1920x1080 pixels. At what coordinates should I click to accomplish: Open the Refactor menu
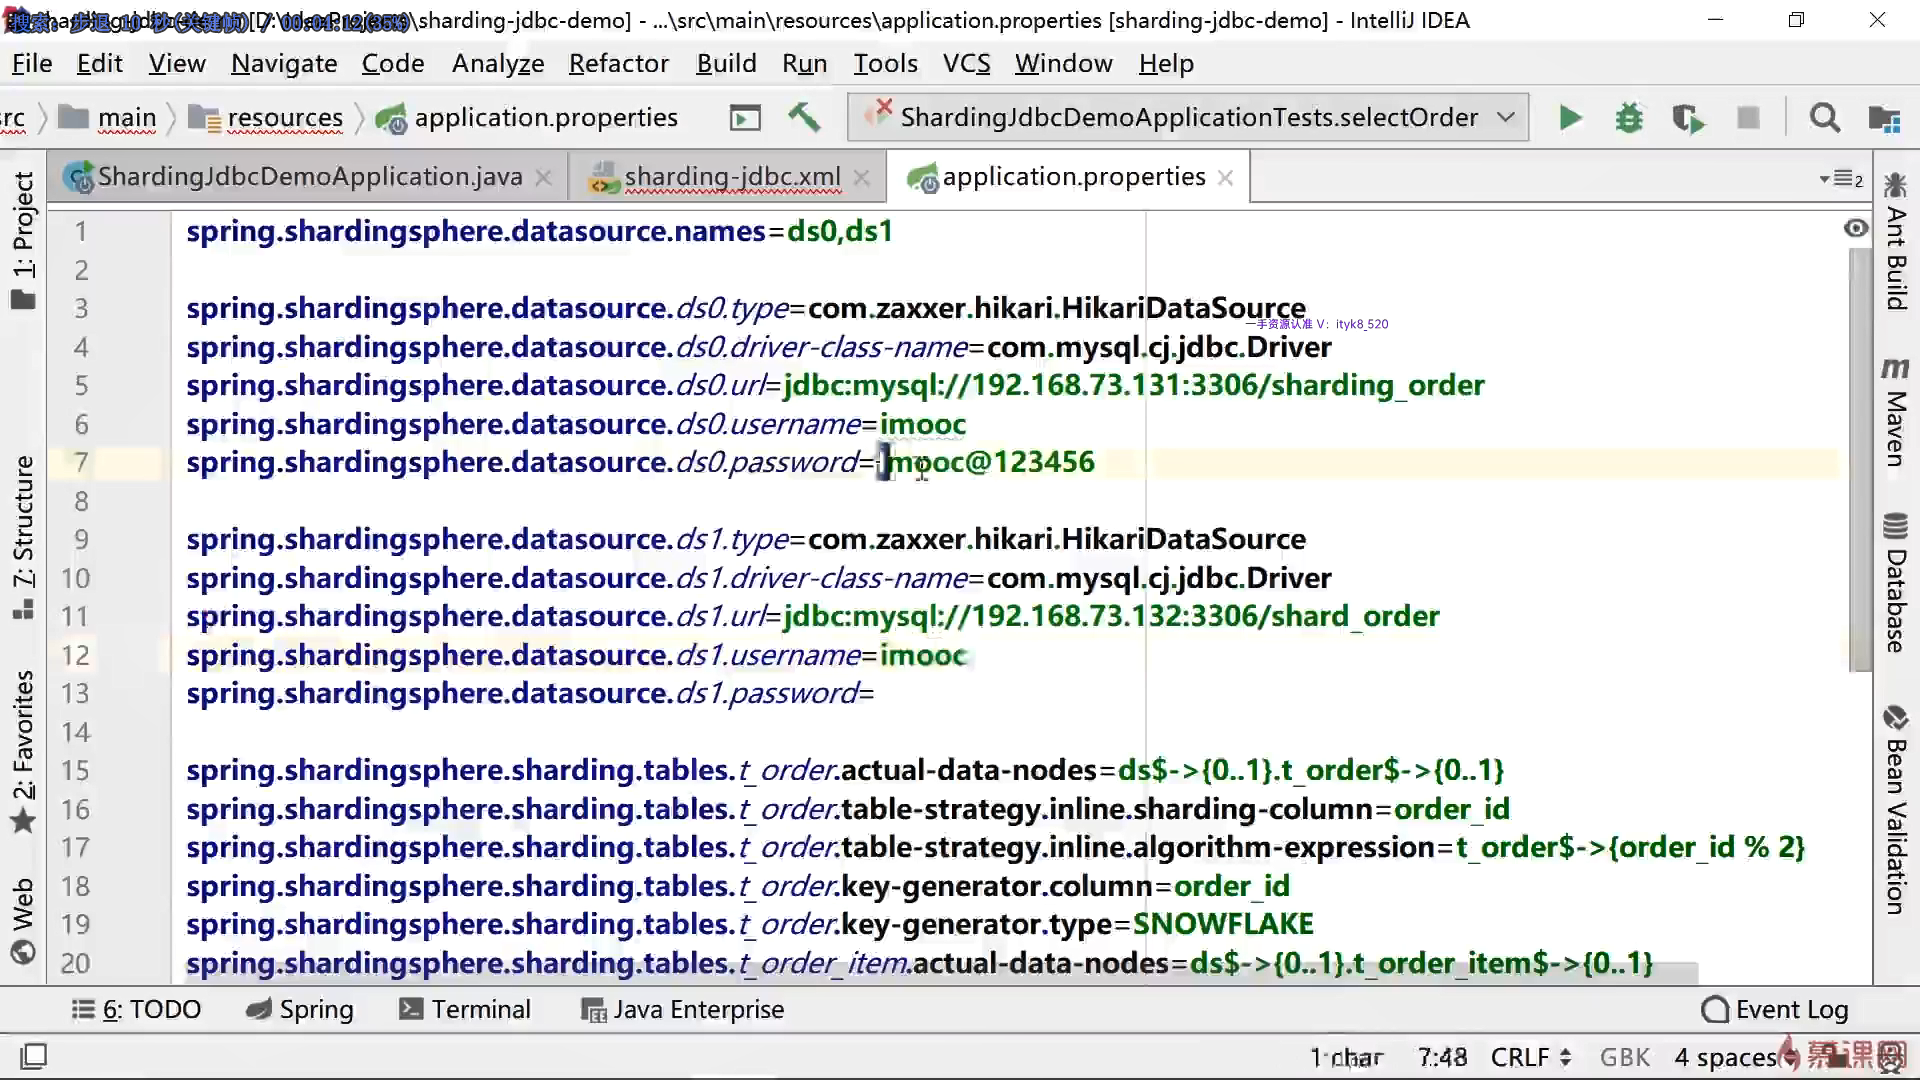[618, 64]
